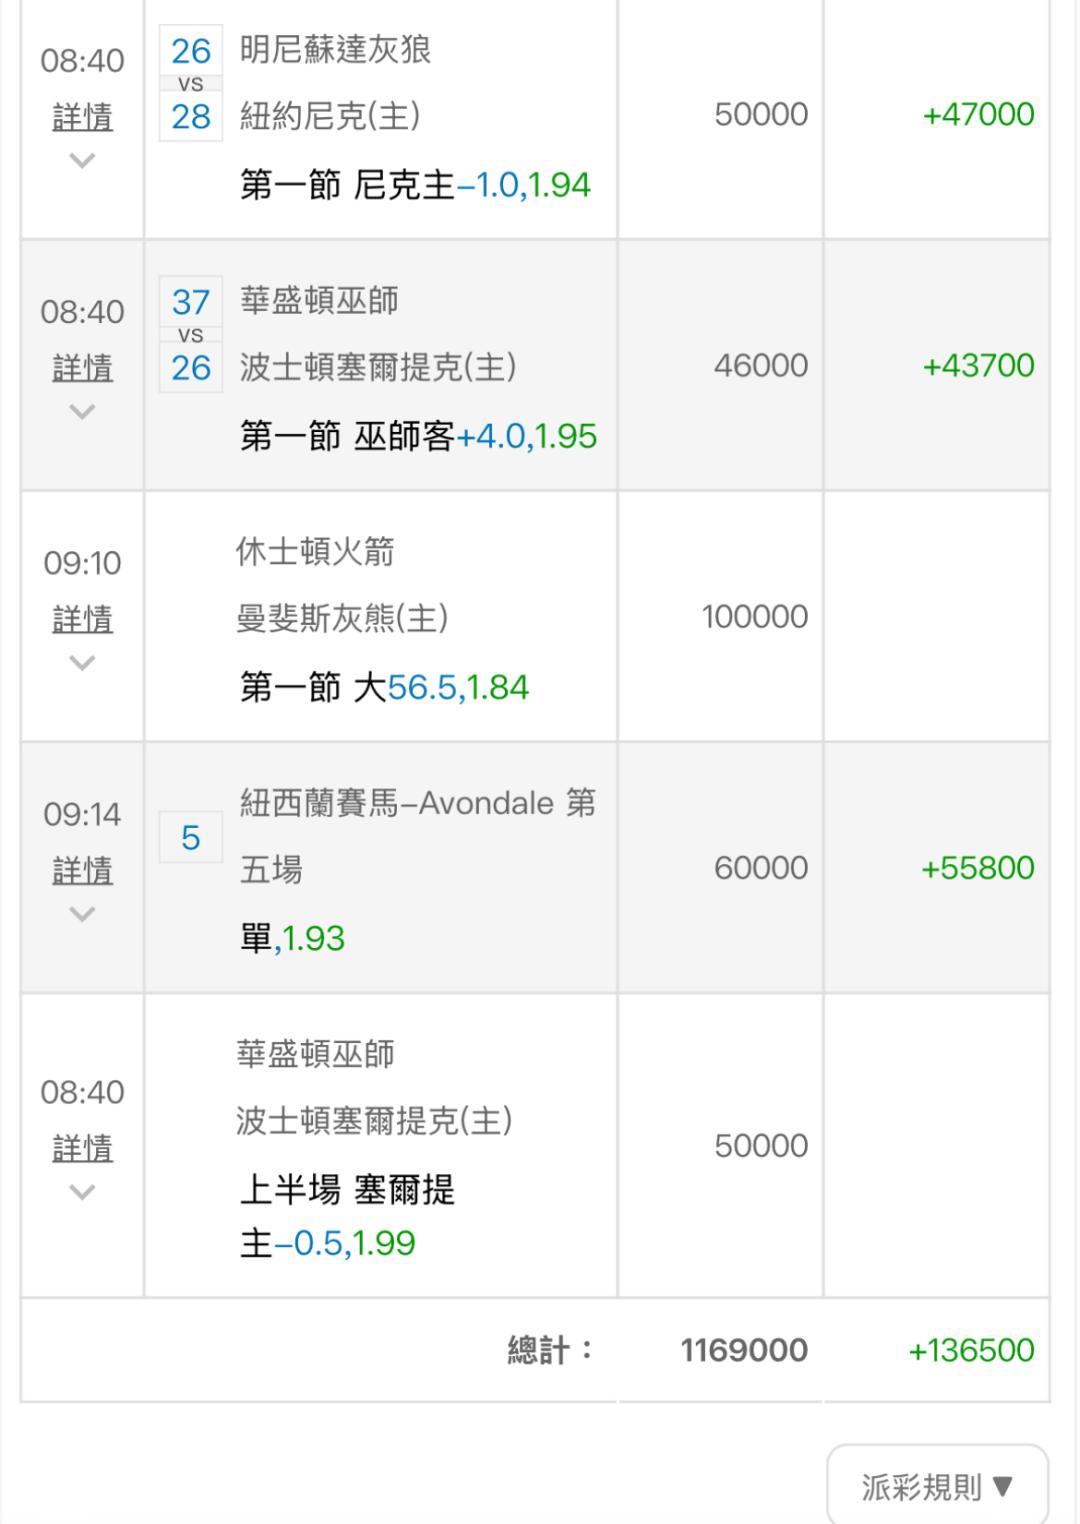Open 詳情 for the 09:14 紐西蘭賽馬 bet

pos(82,871)
